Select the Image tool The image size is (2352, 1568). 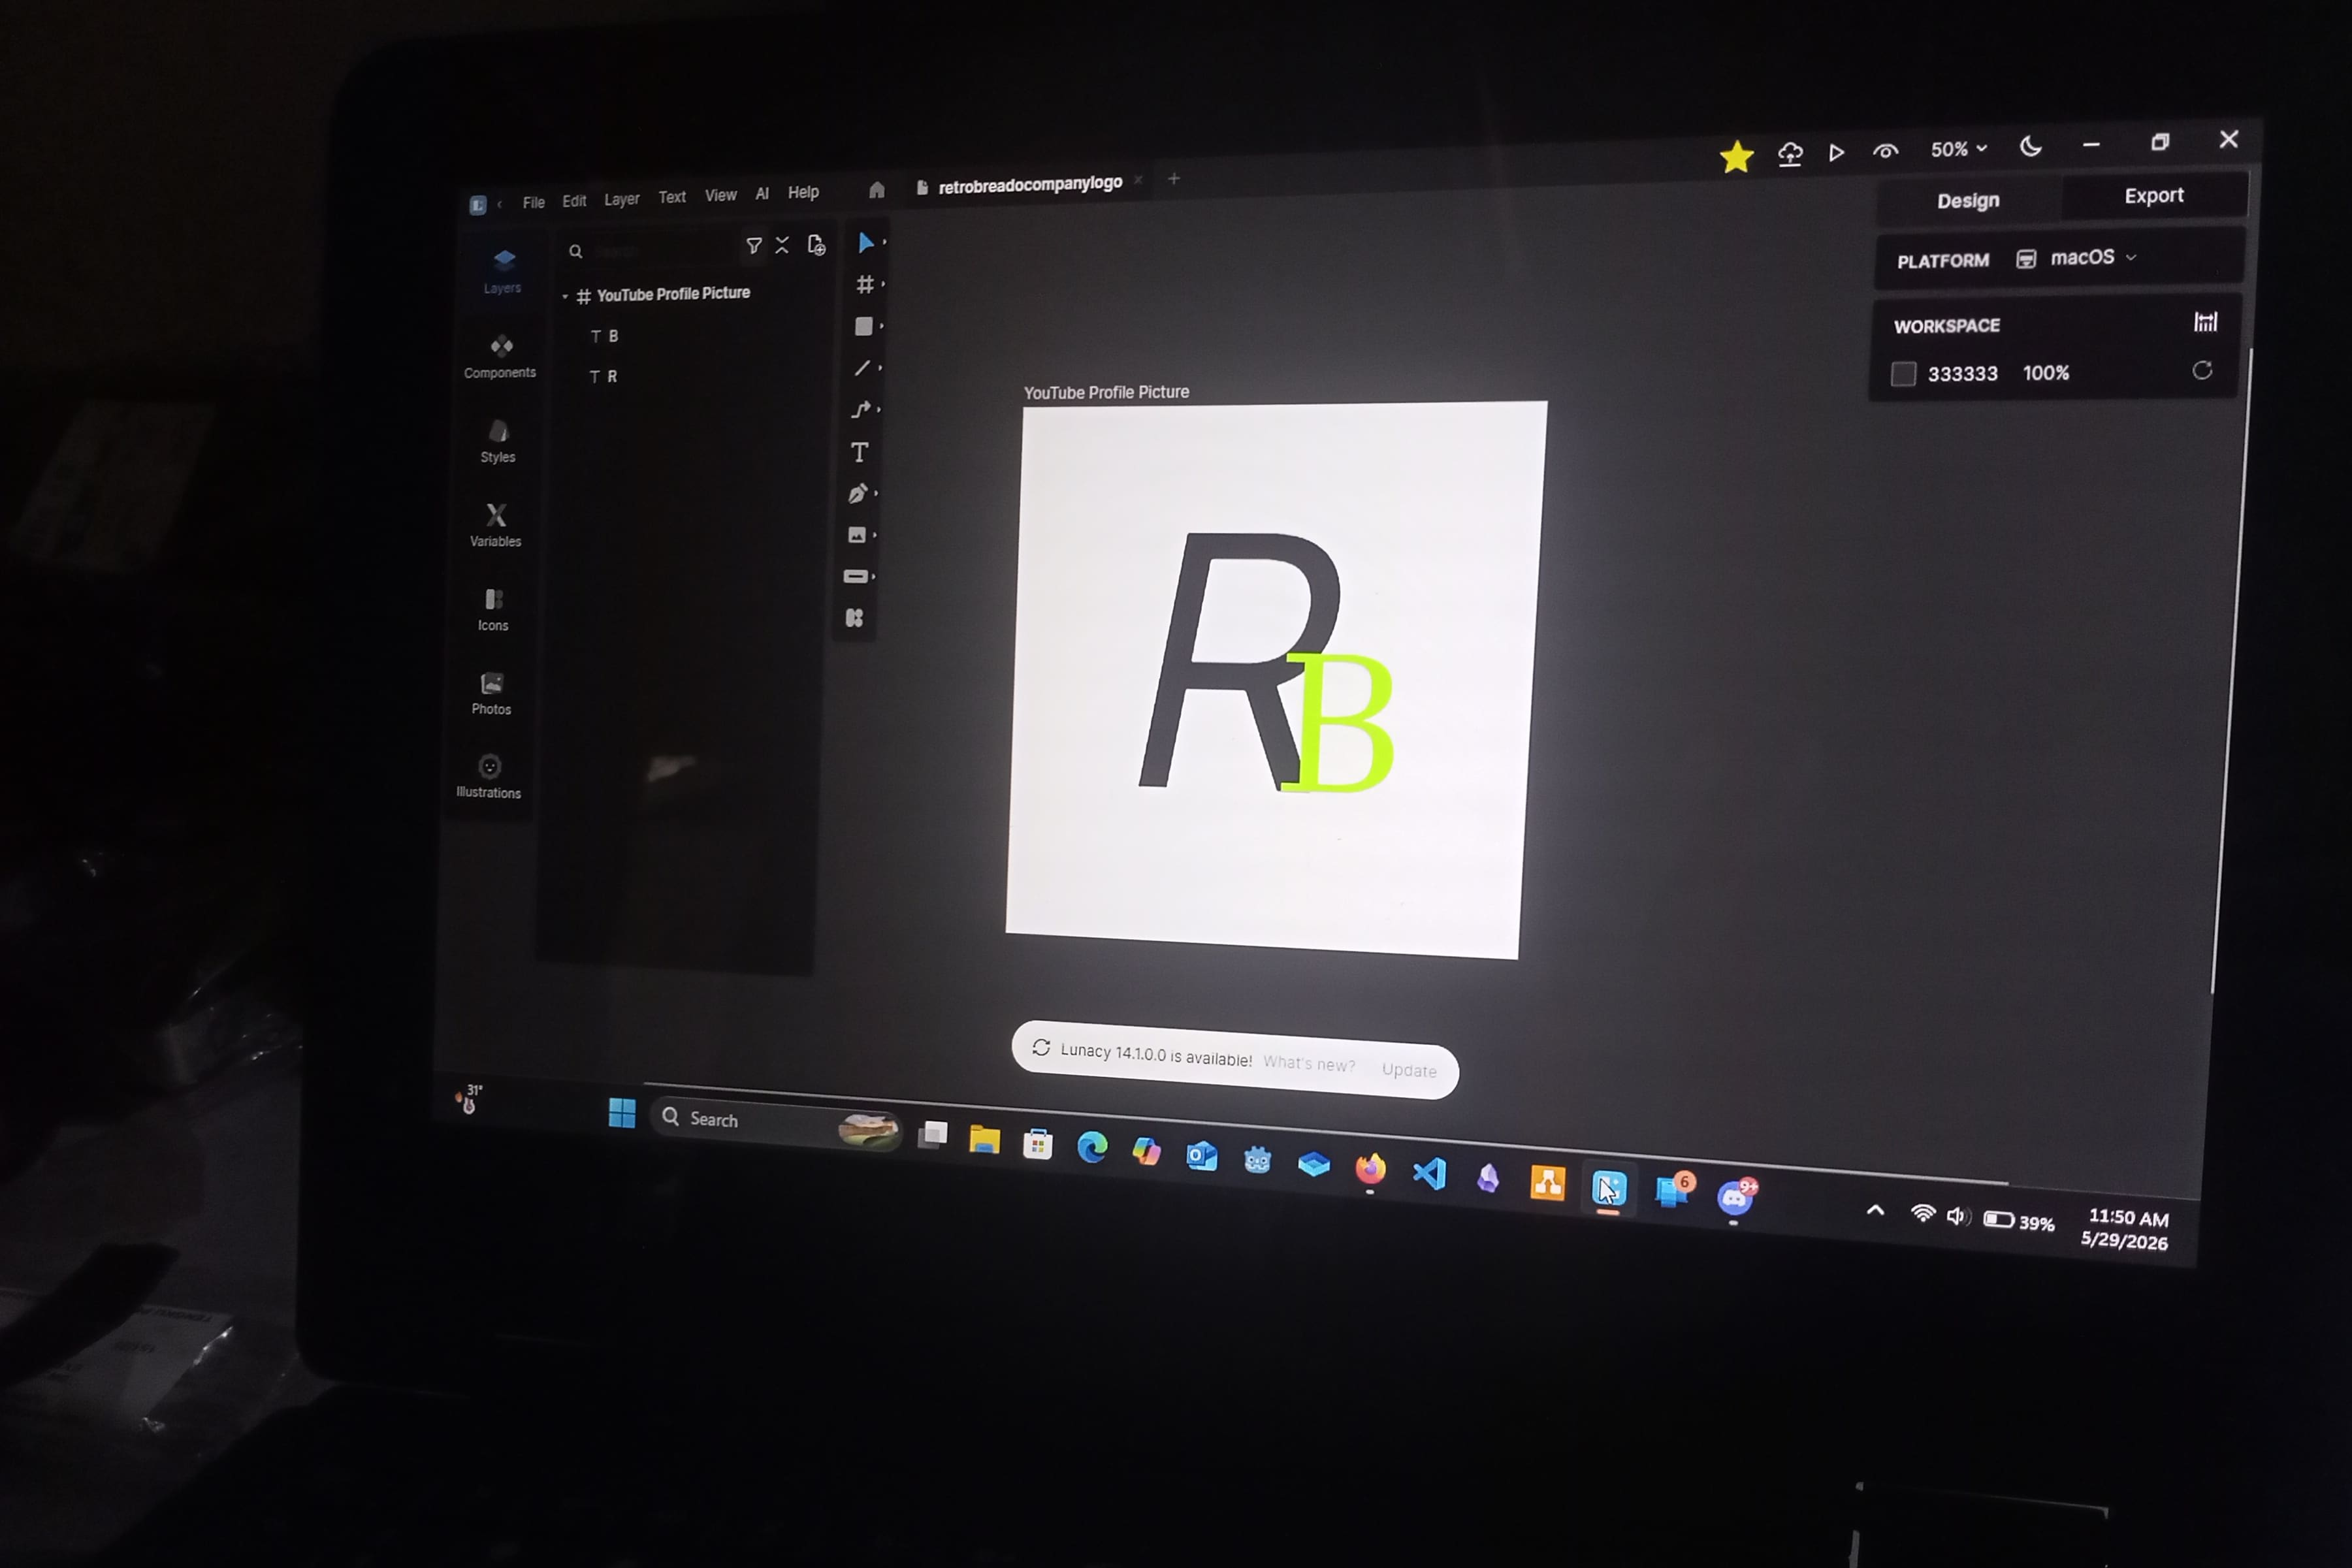[857, 535]
